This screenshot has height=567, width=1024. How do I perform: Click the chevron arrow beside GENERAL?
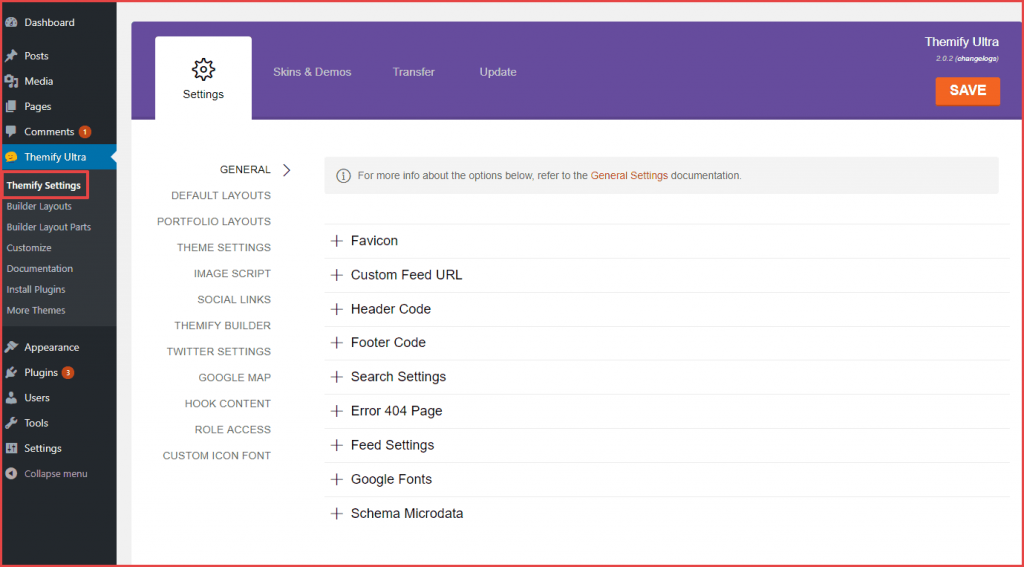pyautogui.click(x=286, y=170)
